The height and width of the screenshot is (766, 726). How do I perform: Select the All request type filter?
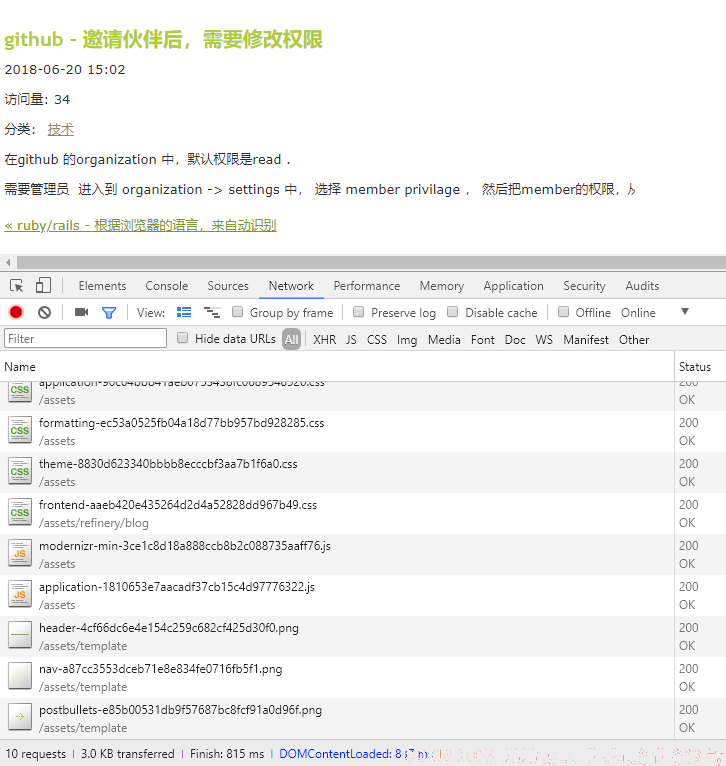[x=292, y=340]
